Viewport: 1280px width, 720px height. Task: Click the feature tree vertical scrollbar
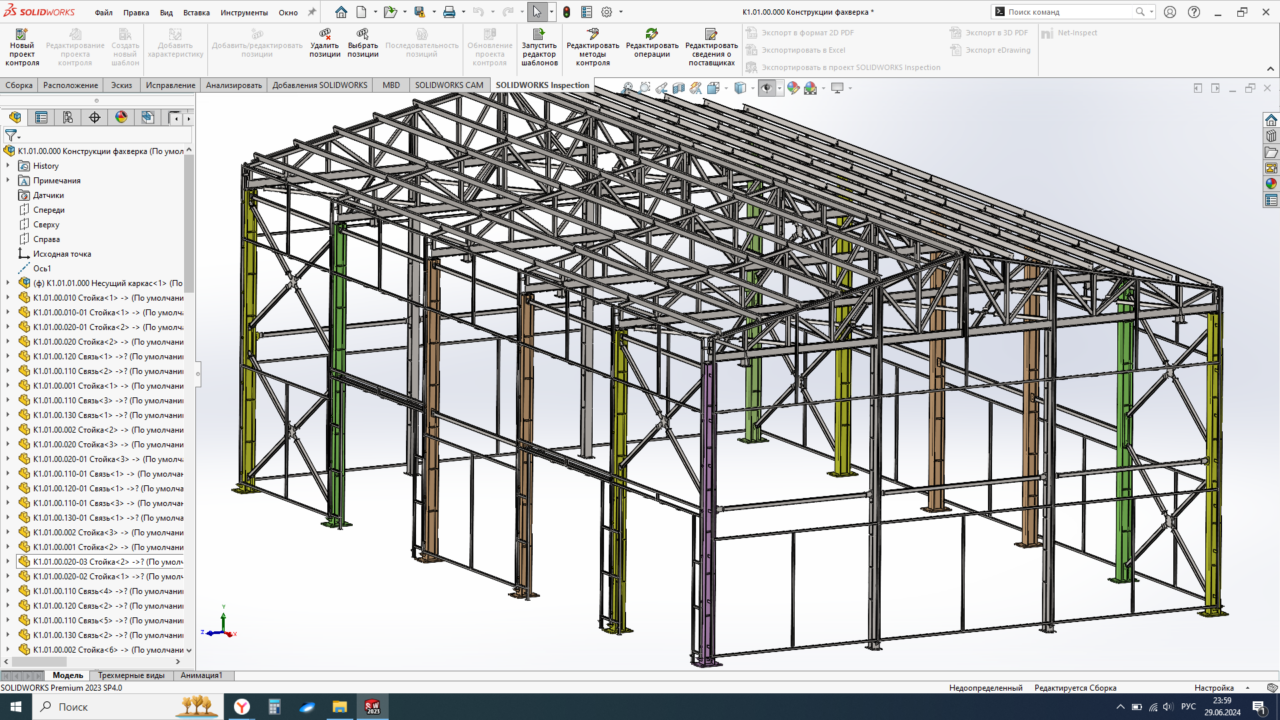click(x=189, y=222)
